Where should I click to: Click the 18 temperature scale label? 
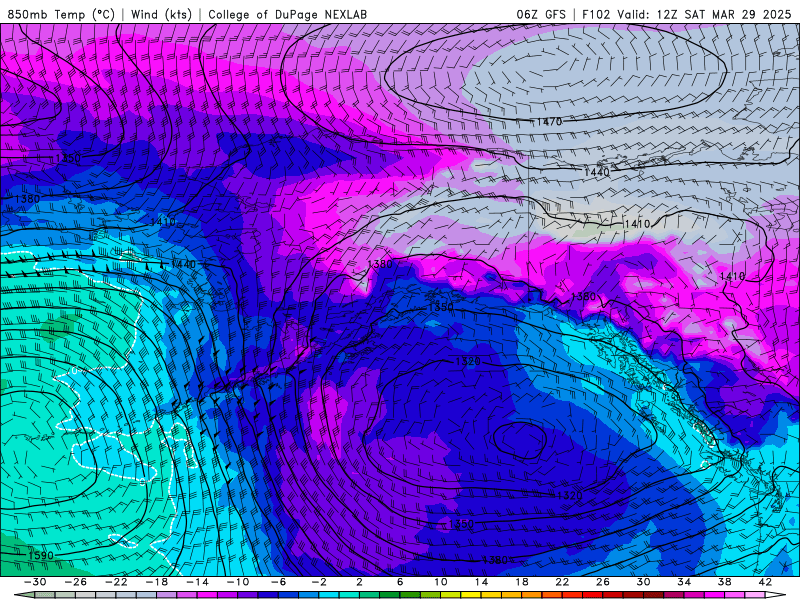[x=521, y=582]
